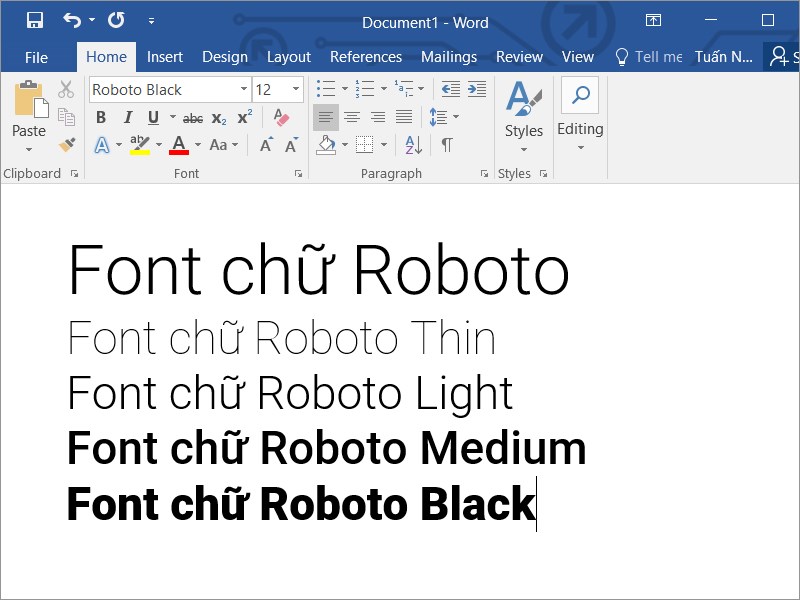Copy the selection

(x=66, y=117)
